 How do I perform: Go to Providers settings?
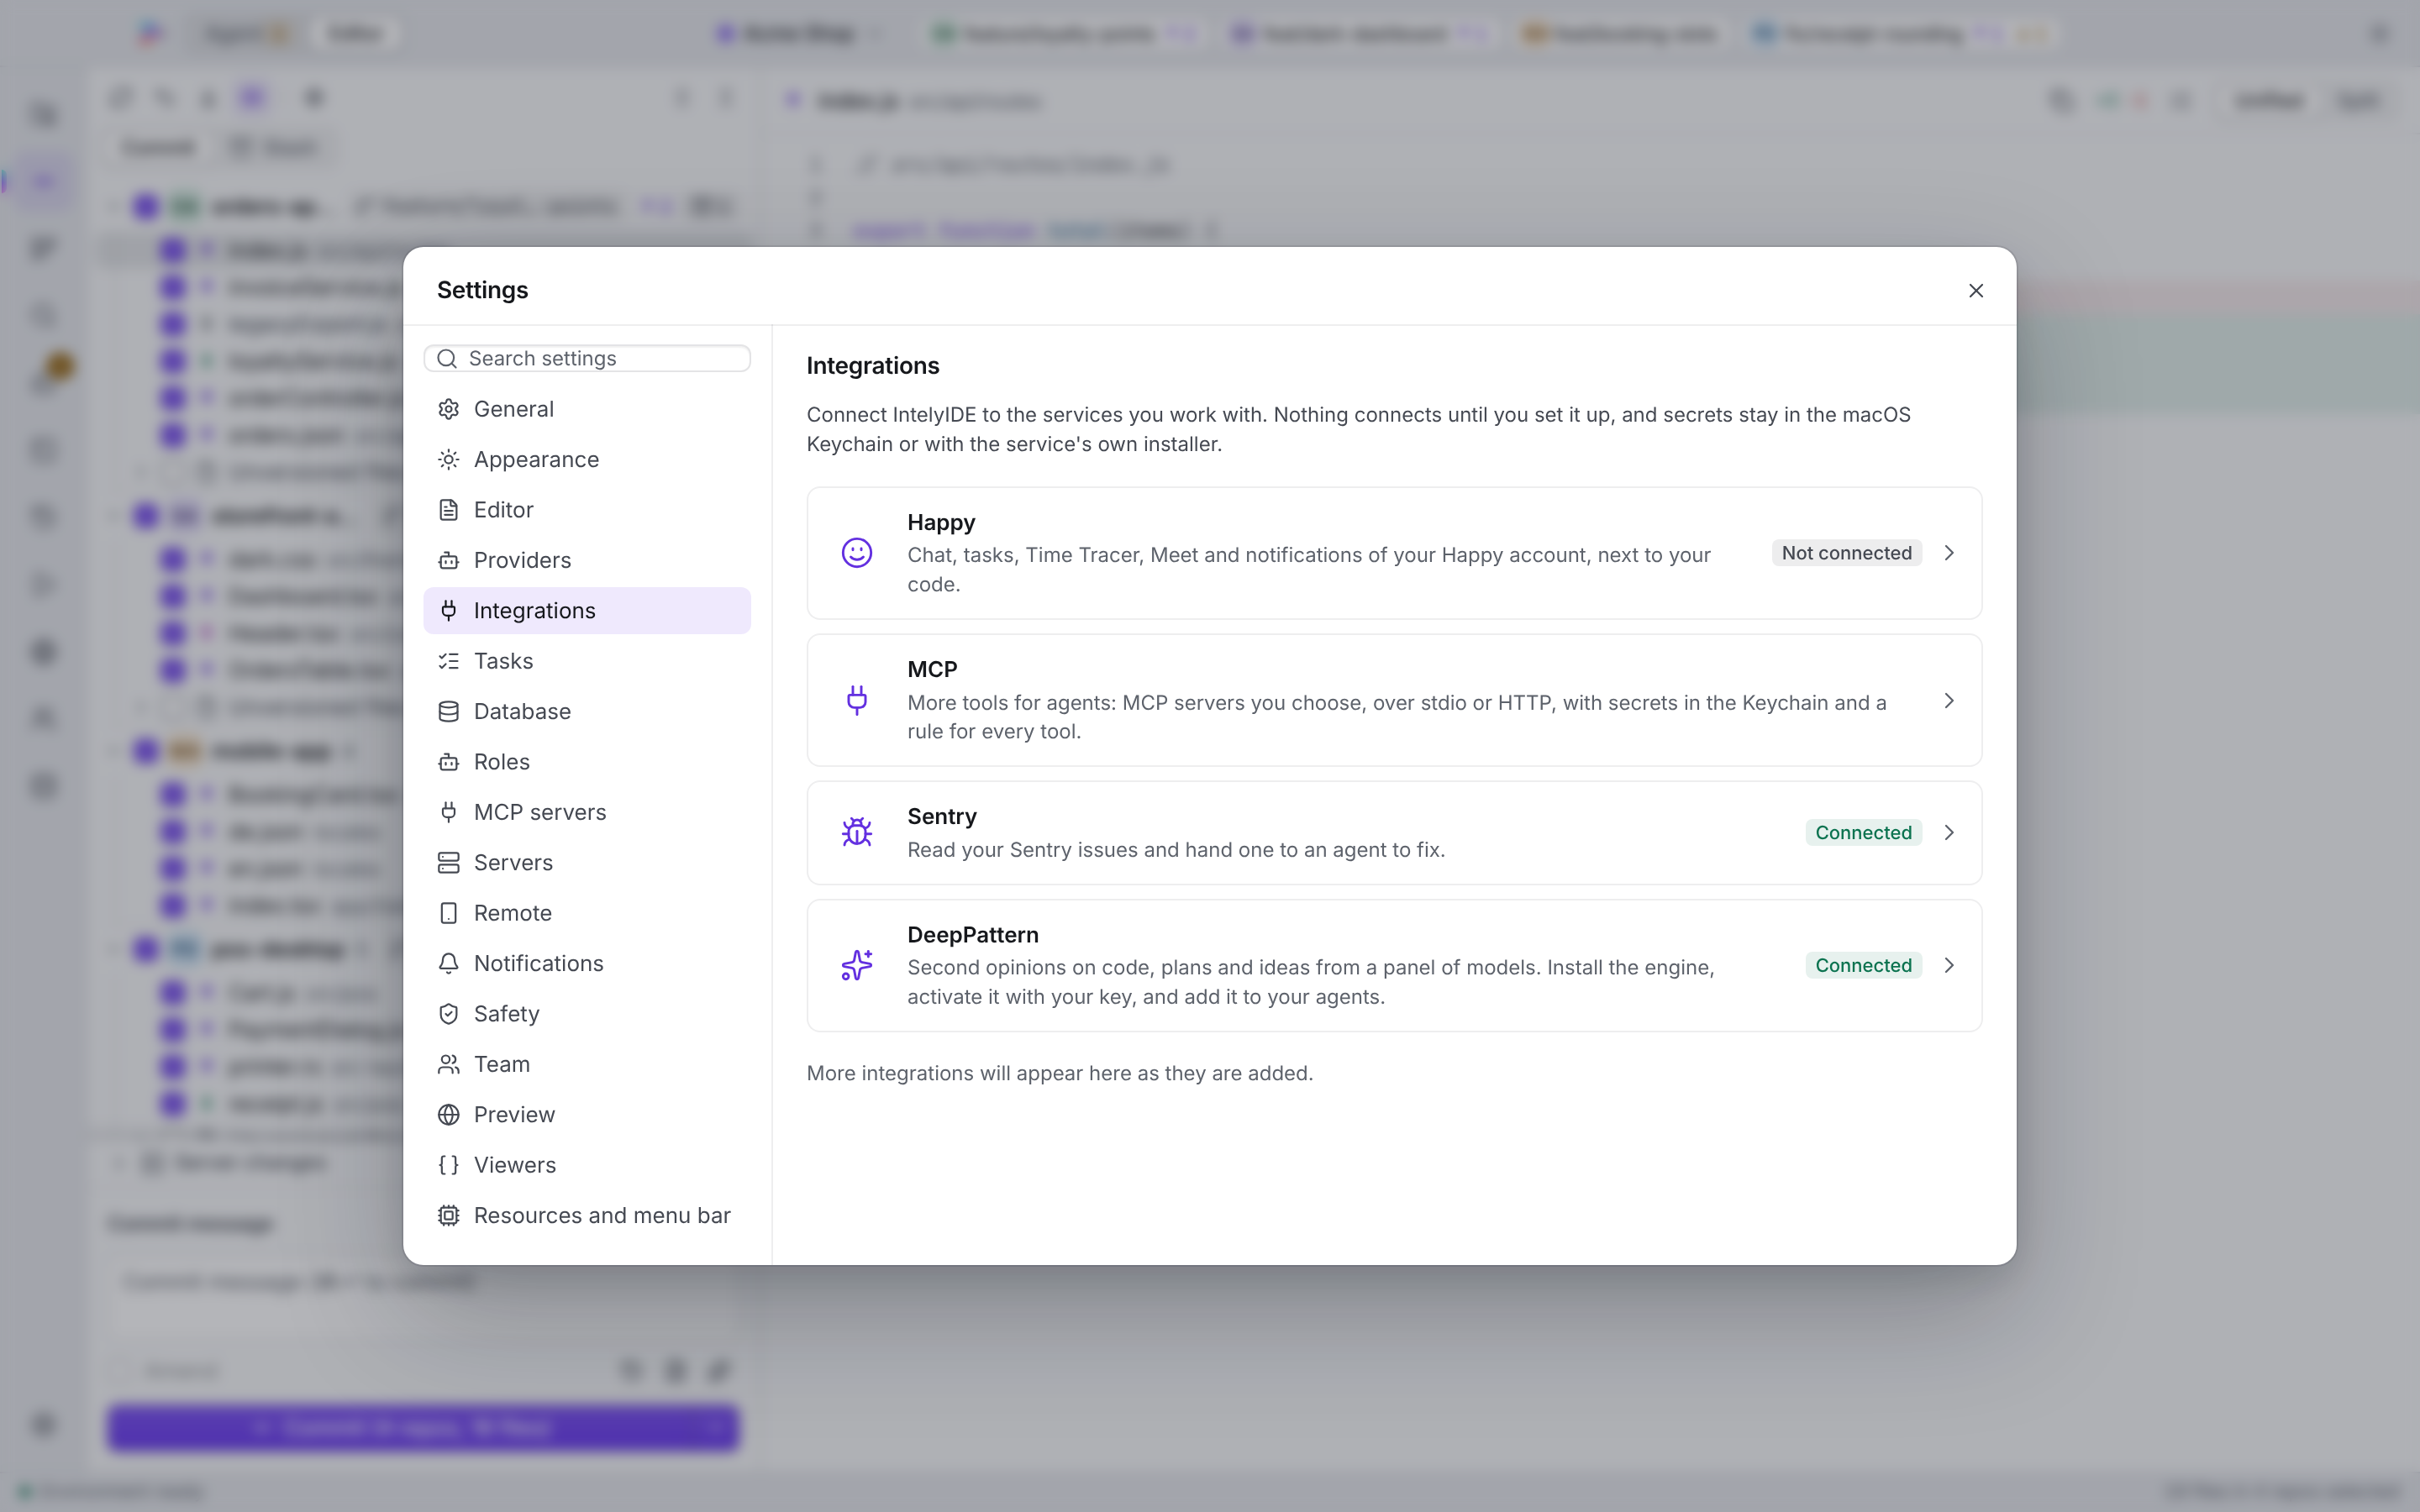[x=587, y=560]
